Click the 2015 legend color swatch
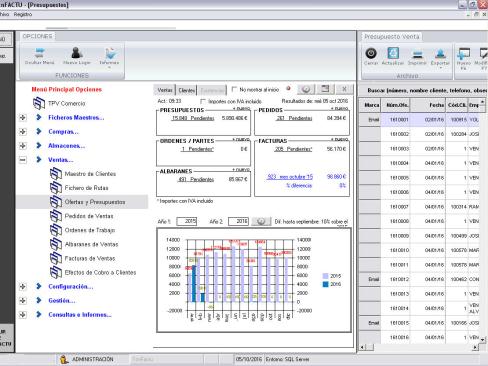 pos(325,276)
